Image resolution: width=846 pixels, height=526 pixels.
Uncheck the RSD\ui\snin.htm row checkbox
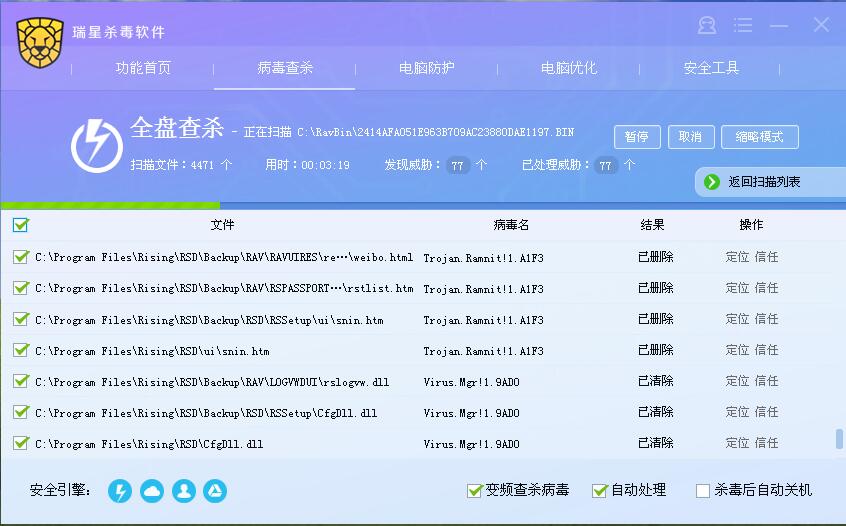[21, 350]
